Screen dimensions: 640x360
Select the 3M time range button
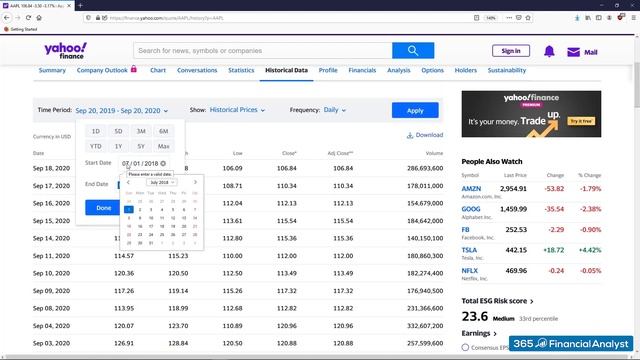pos(141,131)
